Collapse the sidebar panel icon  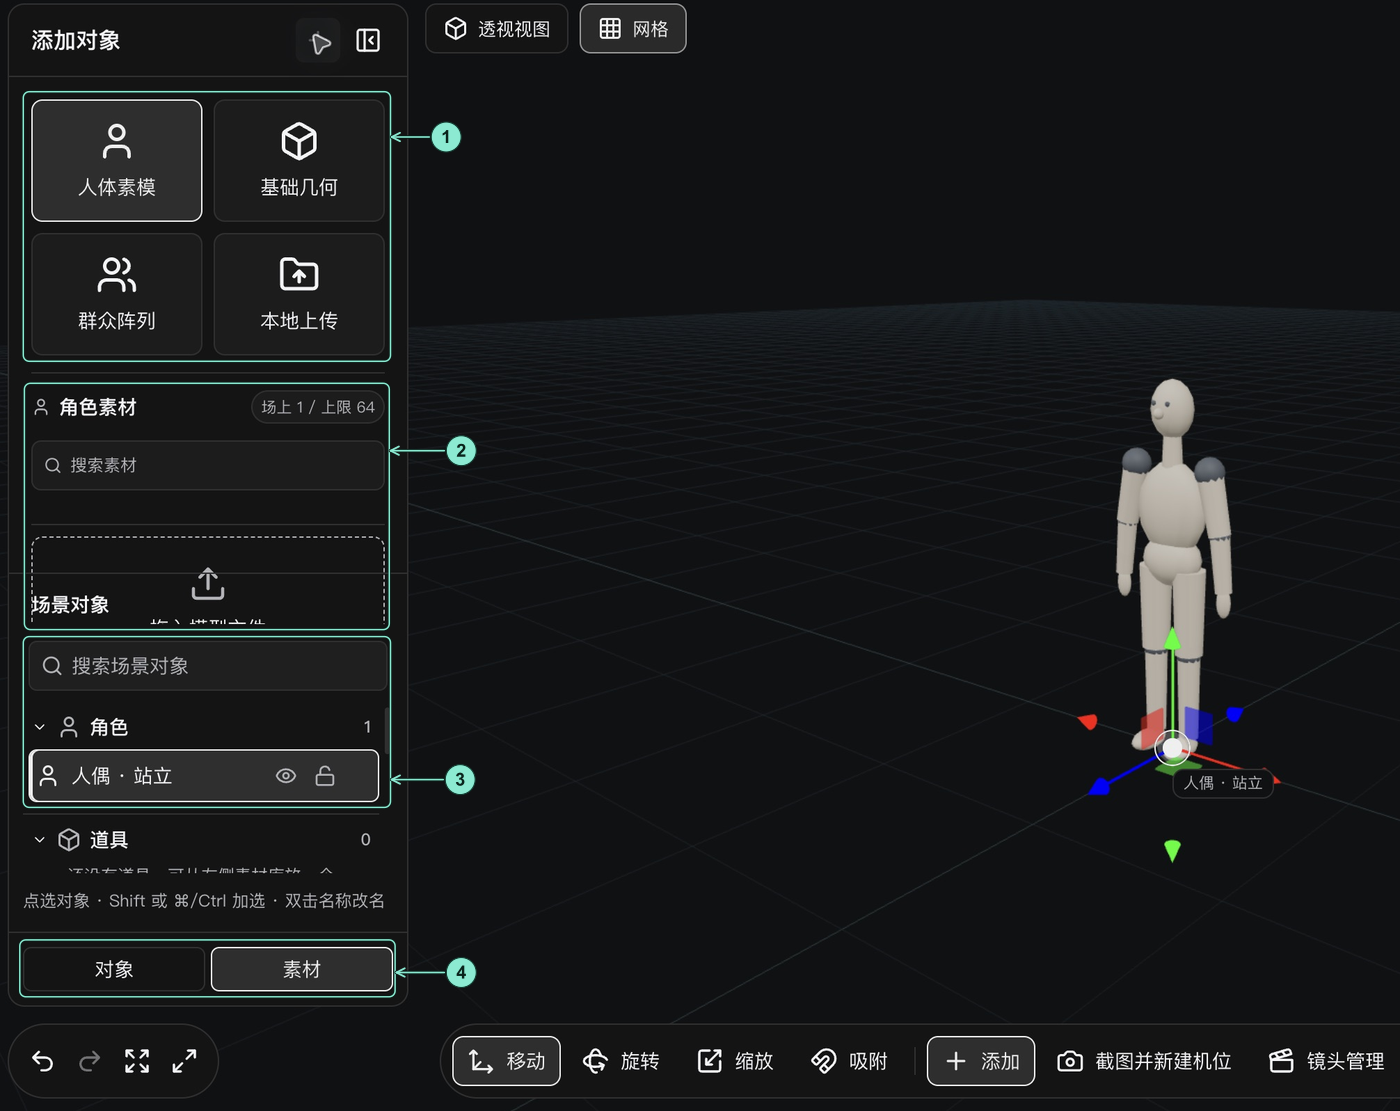(x=368, y=41)
